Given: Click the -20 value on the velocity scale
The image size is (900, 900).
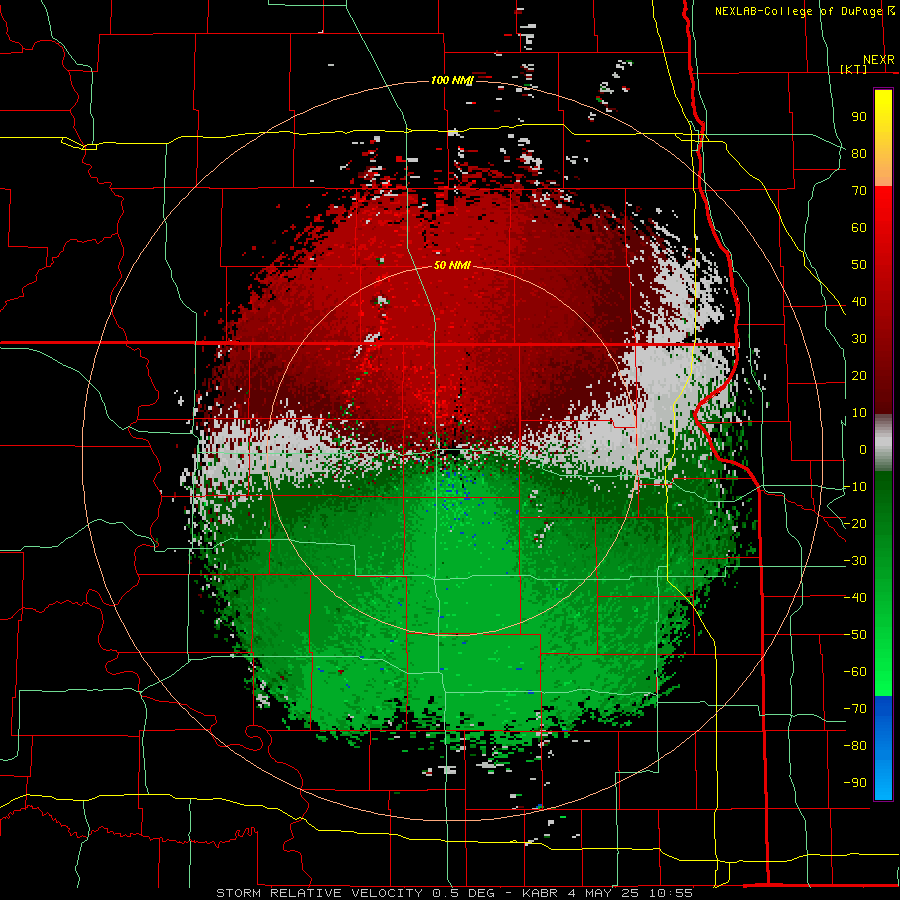Looking at the screenshot, I should (x=855, y=523).
